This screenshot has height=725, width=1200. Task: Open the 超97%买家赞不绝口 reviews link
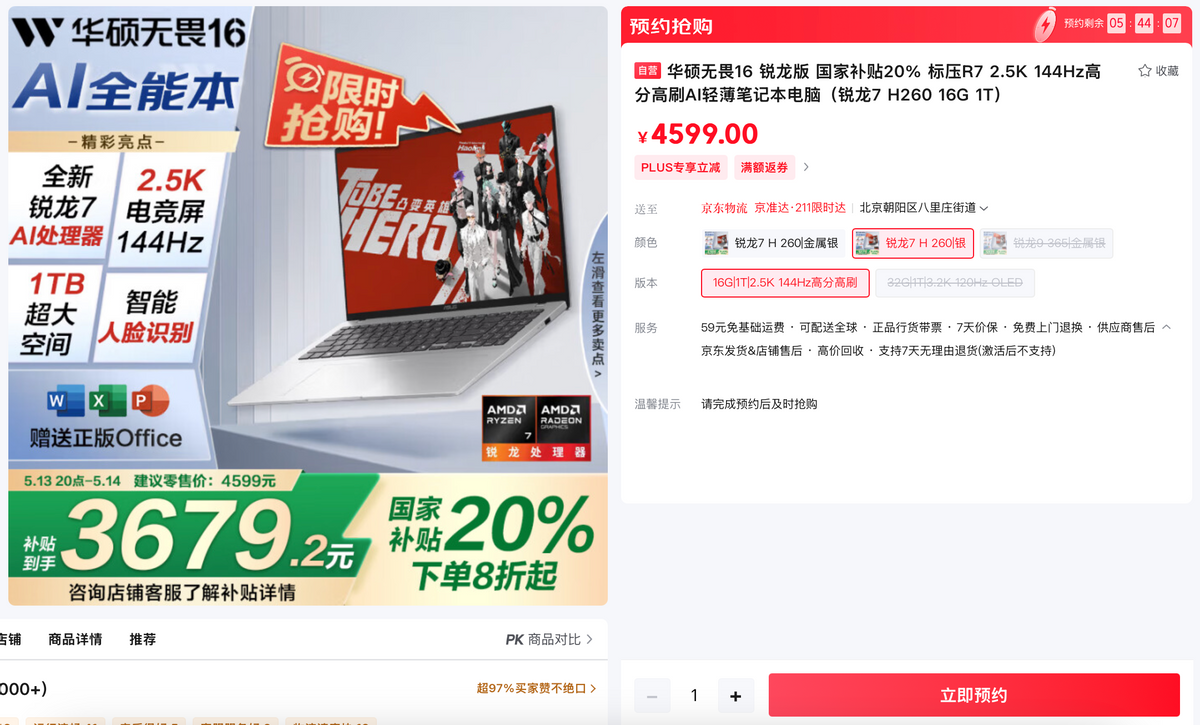(x=537, y=688)
